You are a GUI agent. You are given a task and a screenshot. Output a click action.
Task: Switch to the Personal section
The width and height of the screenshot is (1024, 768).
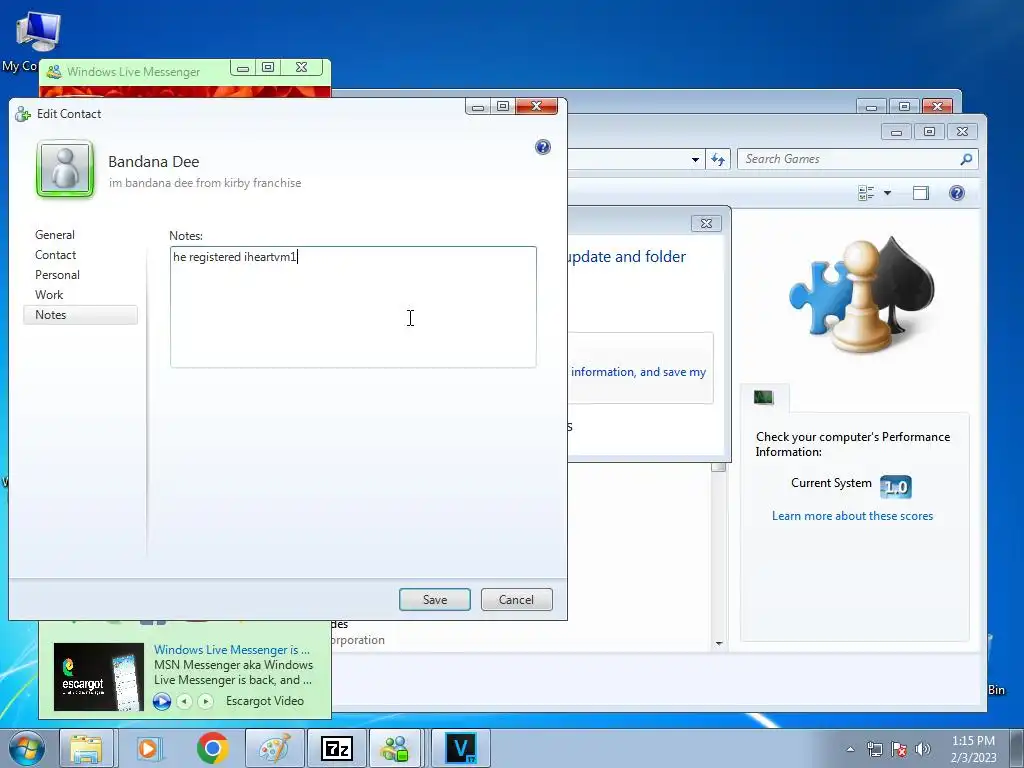(x=57, y=275)
